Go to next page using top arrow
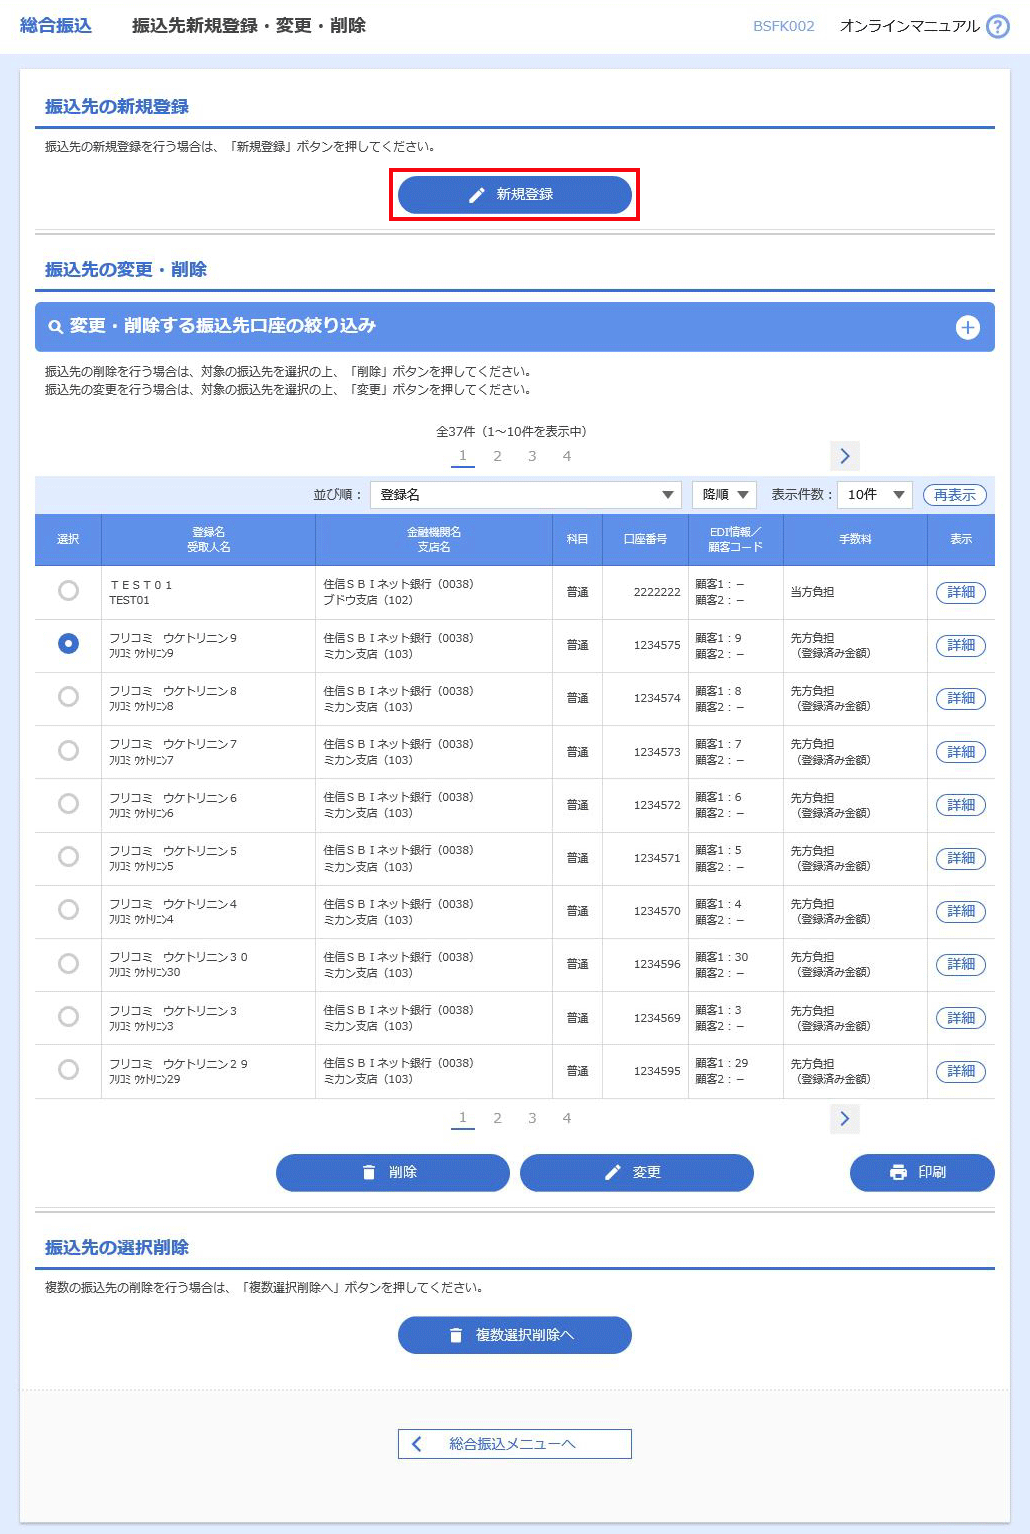Image resolution: width=1030 pixels, height=1534 pixels. pos(844,456)
